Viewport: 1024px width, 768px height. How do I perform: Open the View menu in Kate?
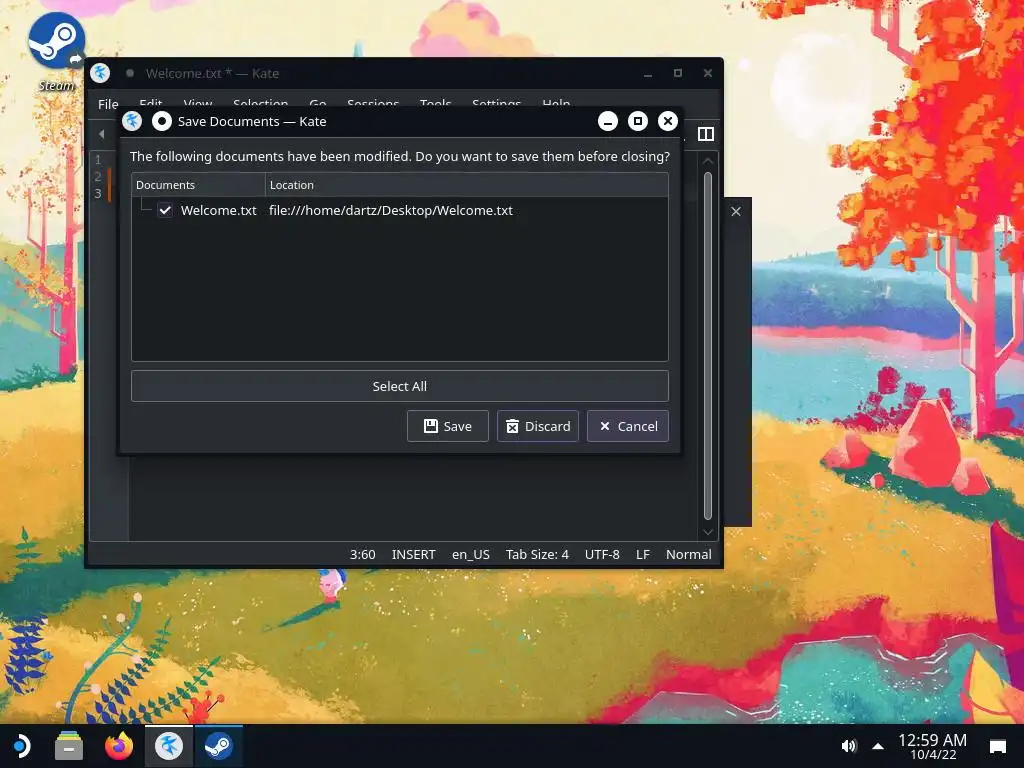pyautogui.click(x=198, y=103)
